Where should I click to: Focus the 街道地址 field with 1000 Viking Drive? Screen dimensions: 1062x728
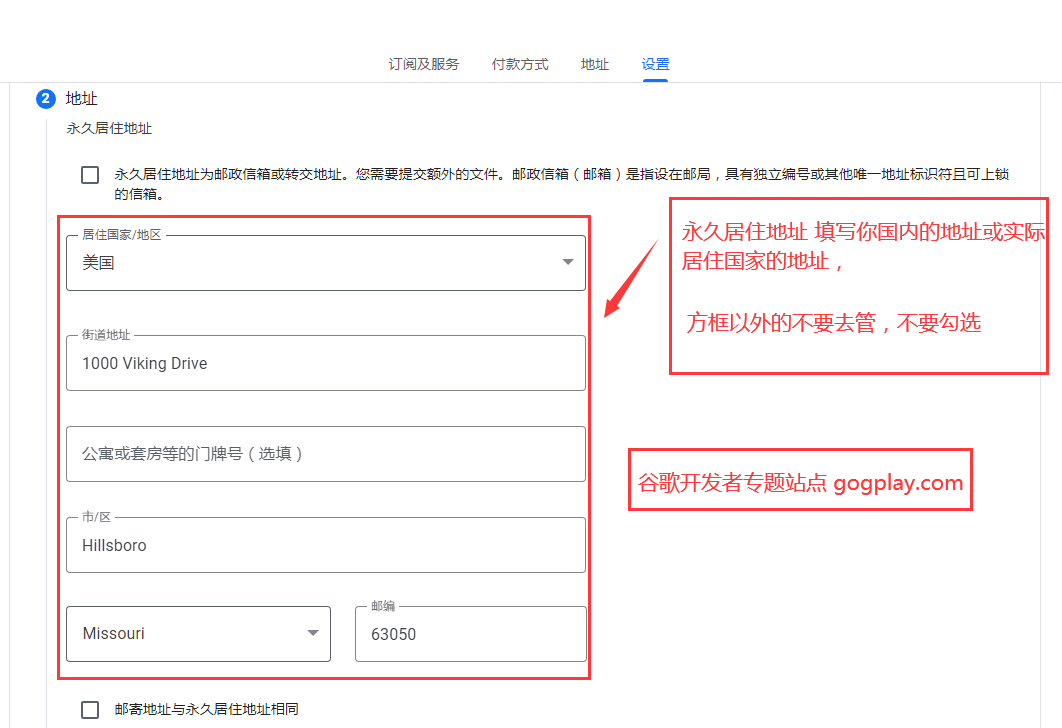tap(326, 363)
